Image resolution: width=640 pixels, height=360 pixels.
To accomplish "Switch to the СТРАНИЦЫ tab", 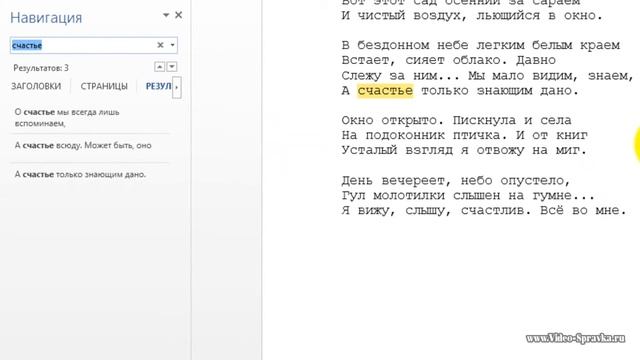I will point(104,86).
